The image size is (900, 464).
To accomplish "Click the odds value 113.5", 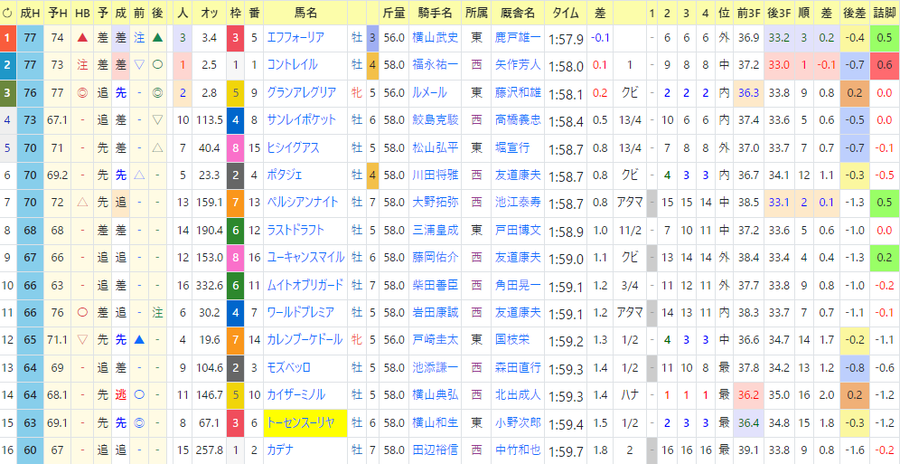I will [210, 121].
